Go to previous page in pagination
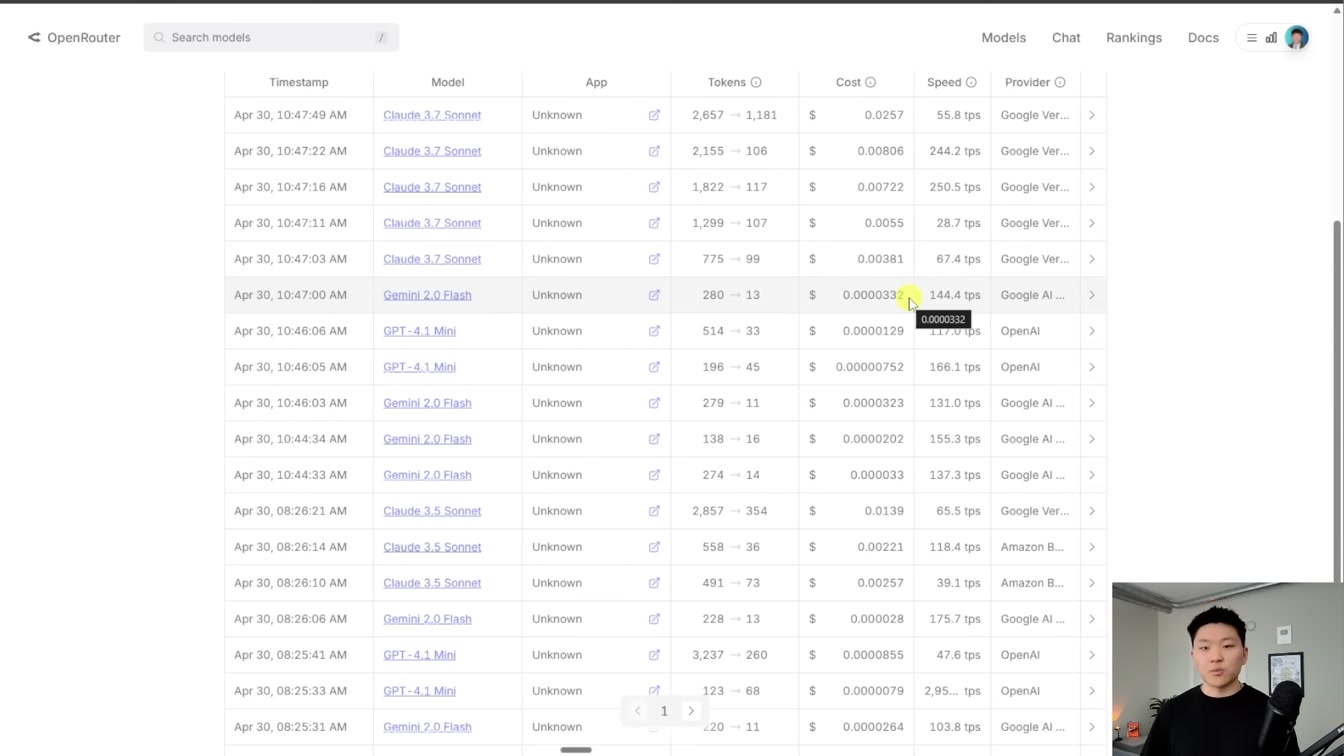Viewport: 1344px width, 756px height. click(x=638, y=711)
